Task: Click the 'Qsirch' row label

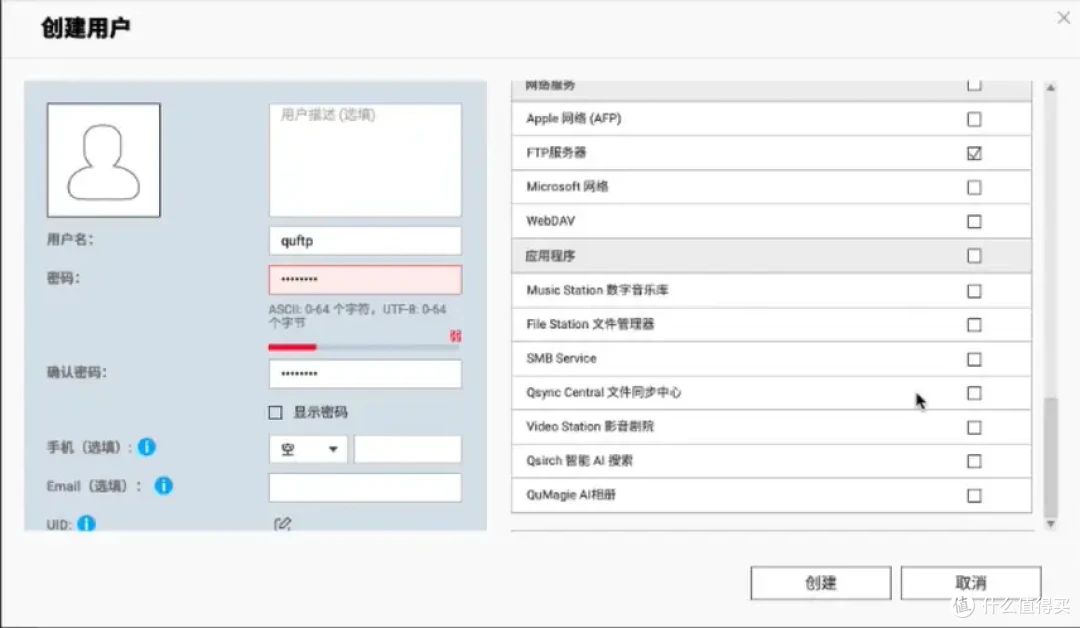Action: [579, 461]
